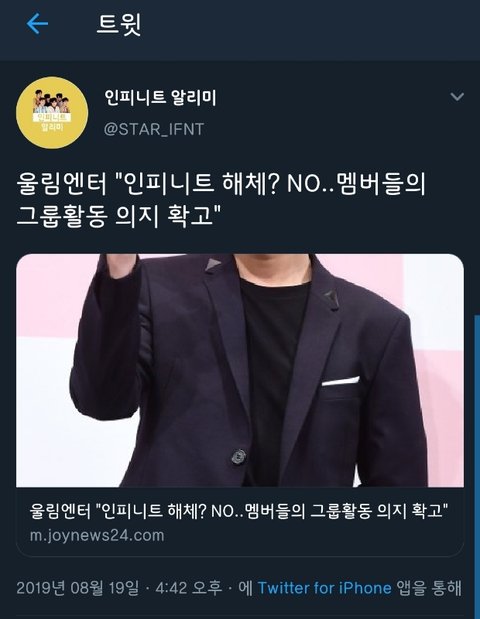Tap the jacket button in preview photo
480x619 pixels.
238,456
